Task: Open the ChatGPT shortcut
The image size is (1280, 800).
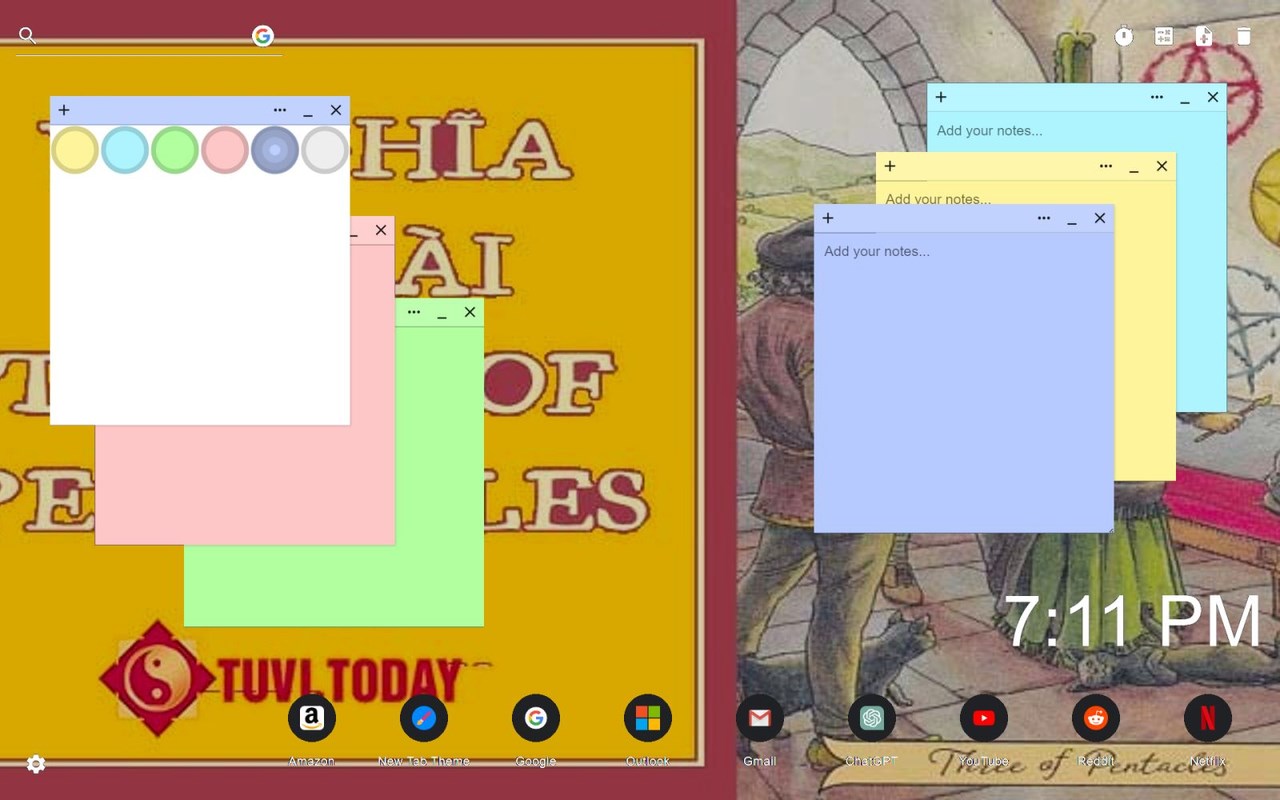Action: tap(872, 718)
